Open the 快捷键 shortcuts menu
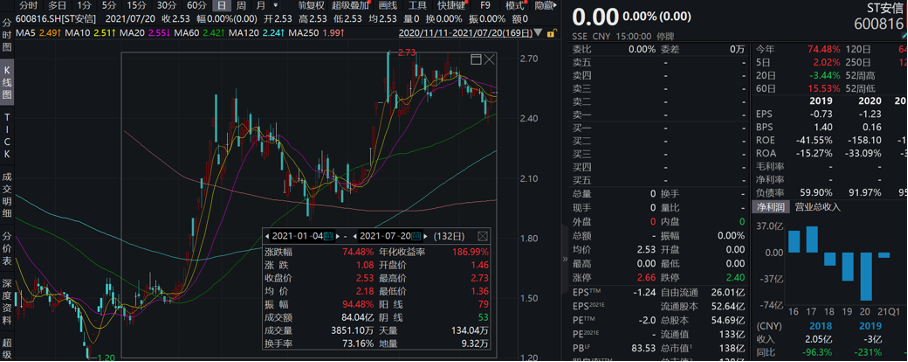This screenshot has width=908, height=362. (452, 6)
